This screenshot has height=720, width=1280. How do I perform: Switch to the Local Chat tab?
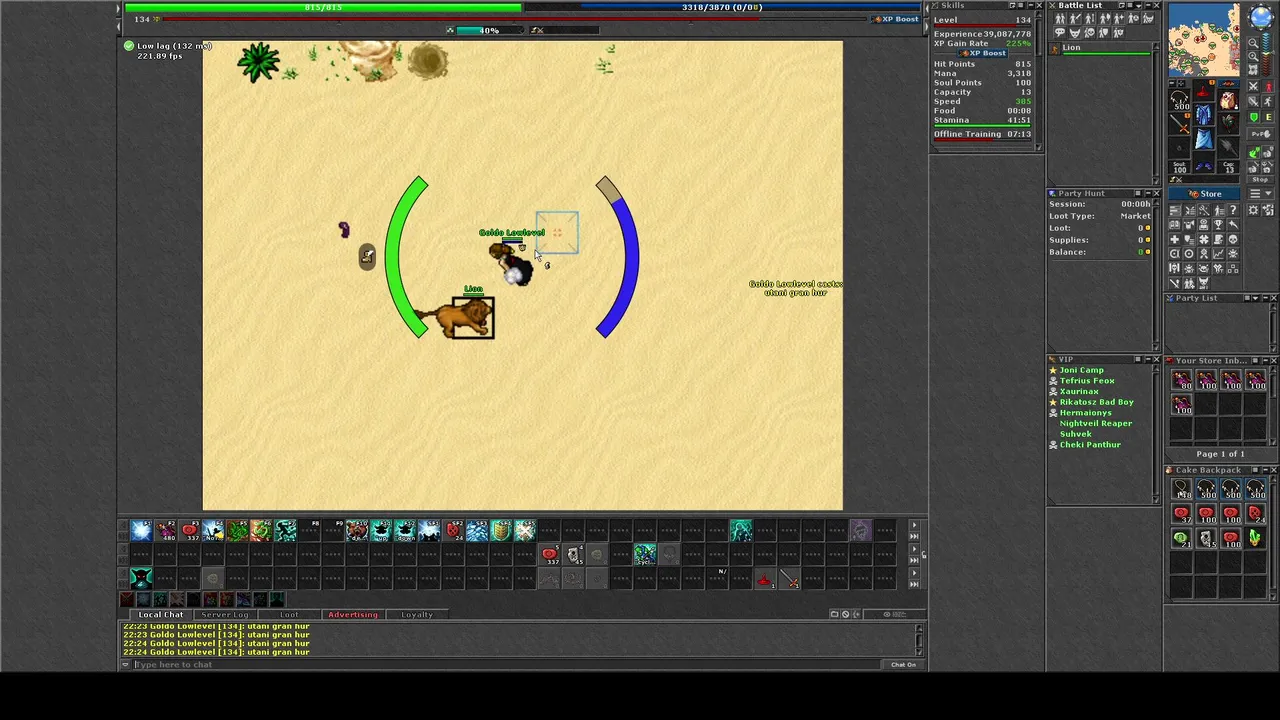pyautogui.click(x=161, y=614)
